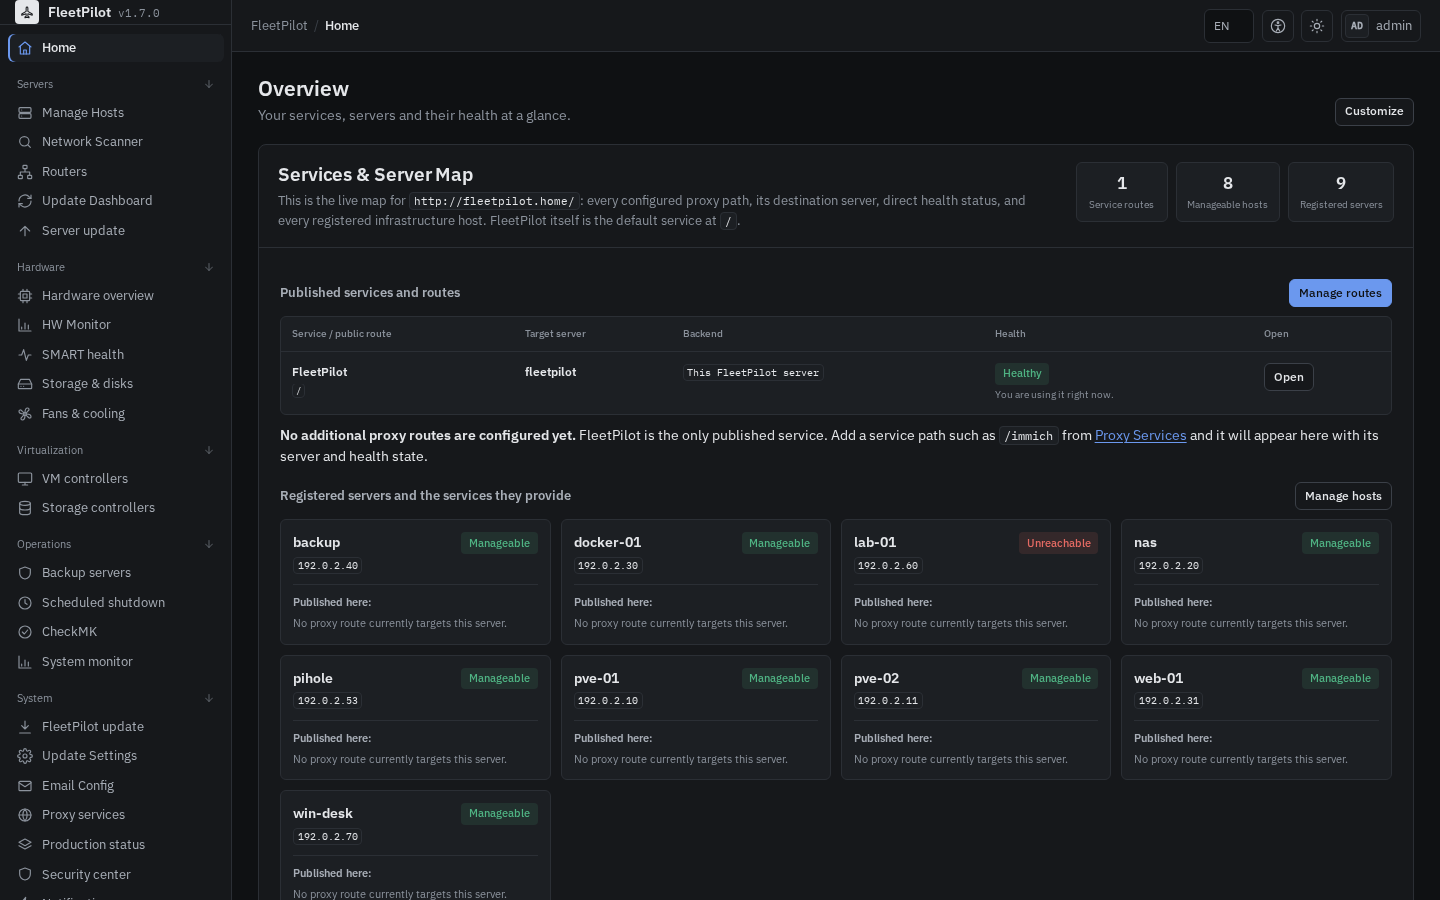Collapse the Servers sidebar section
This screenshot has width=1440, height=900.
click(x=209, y=84)
